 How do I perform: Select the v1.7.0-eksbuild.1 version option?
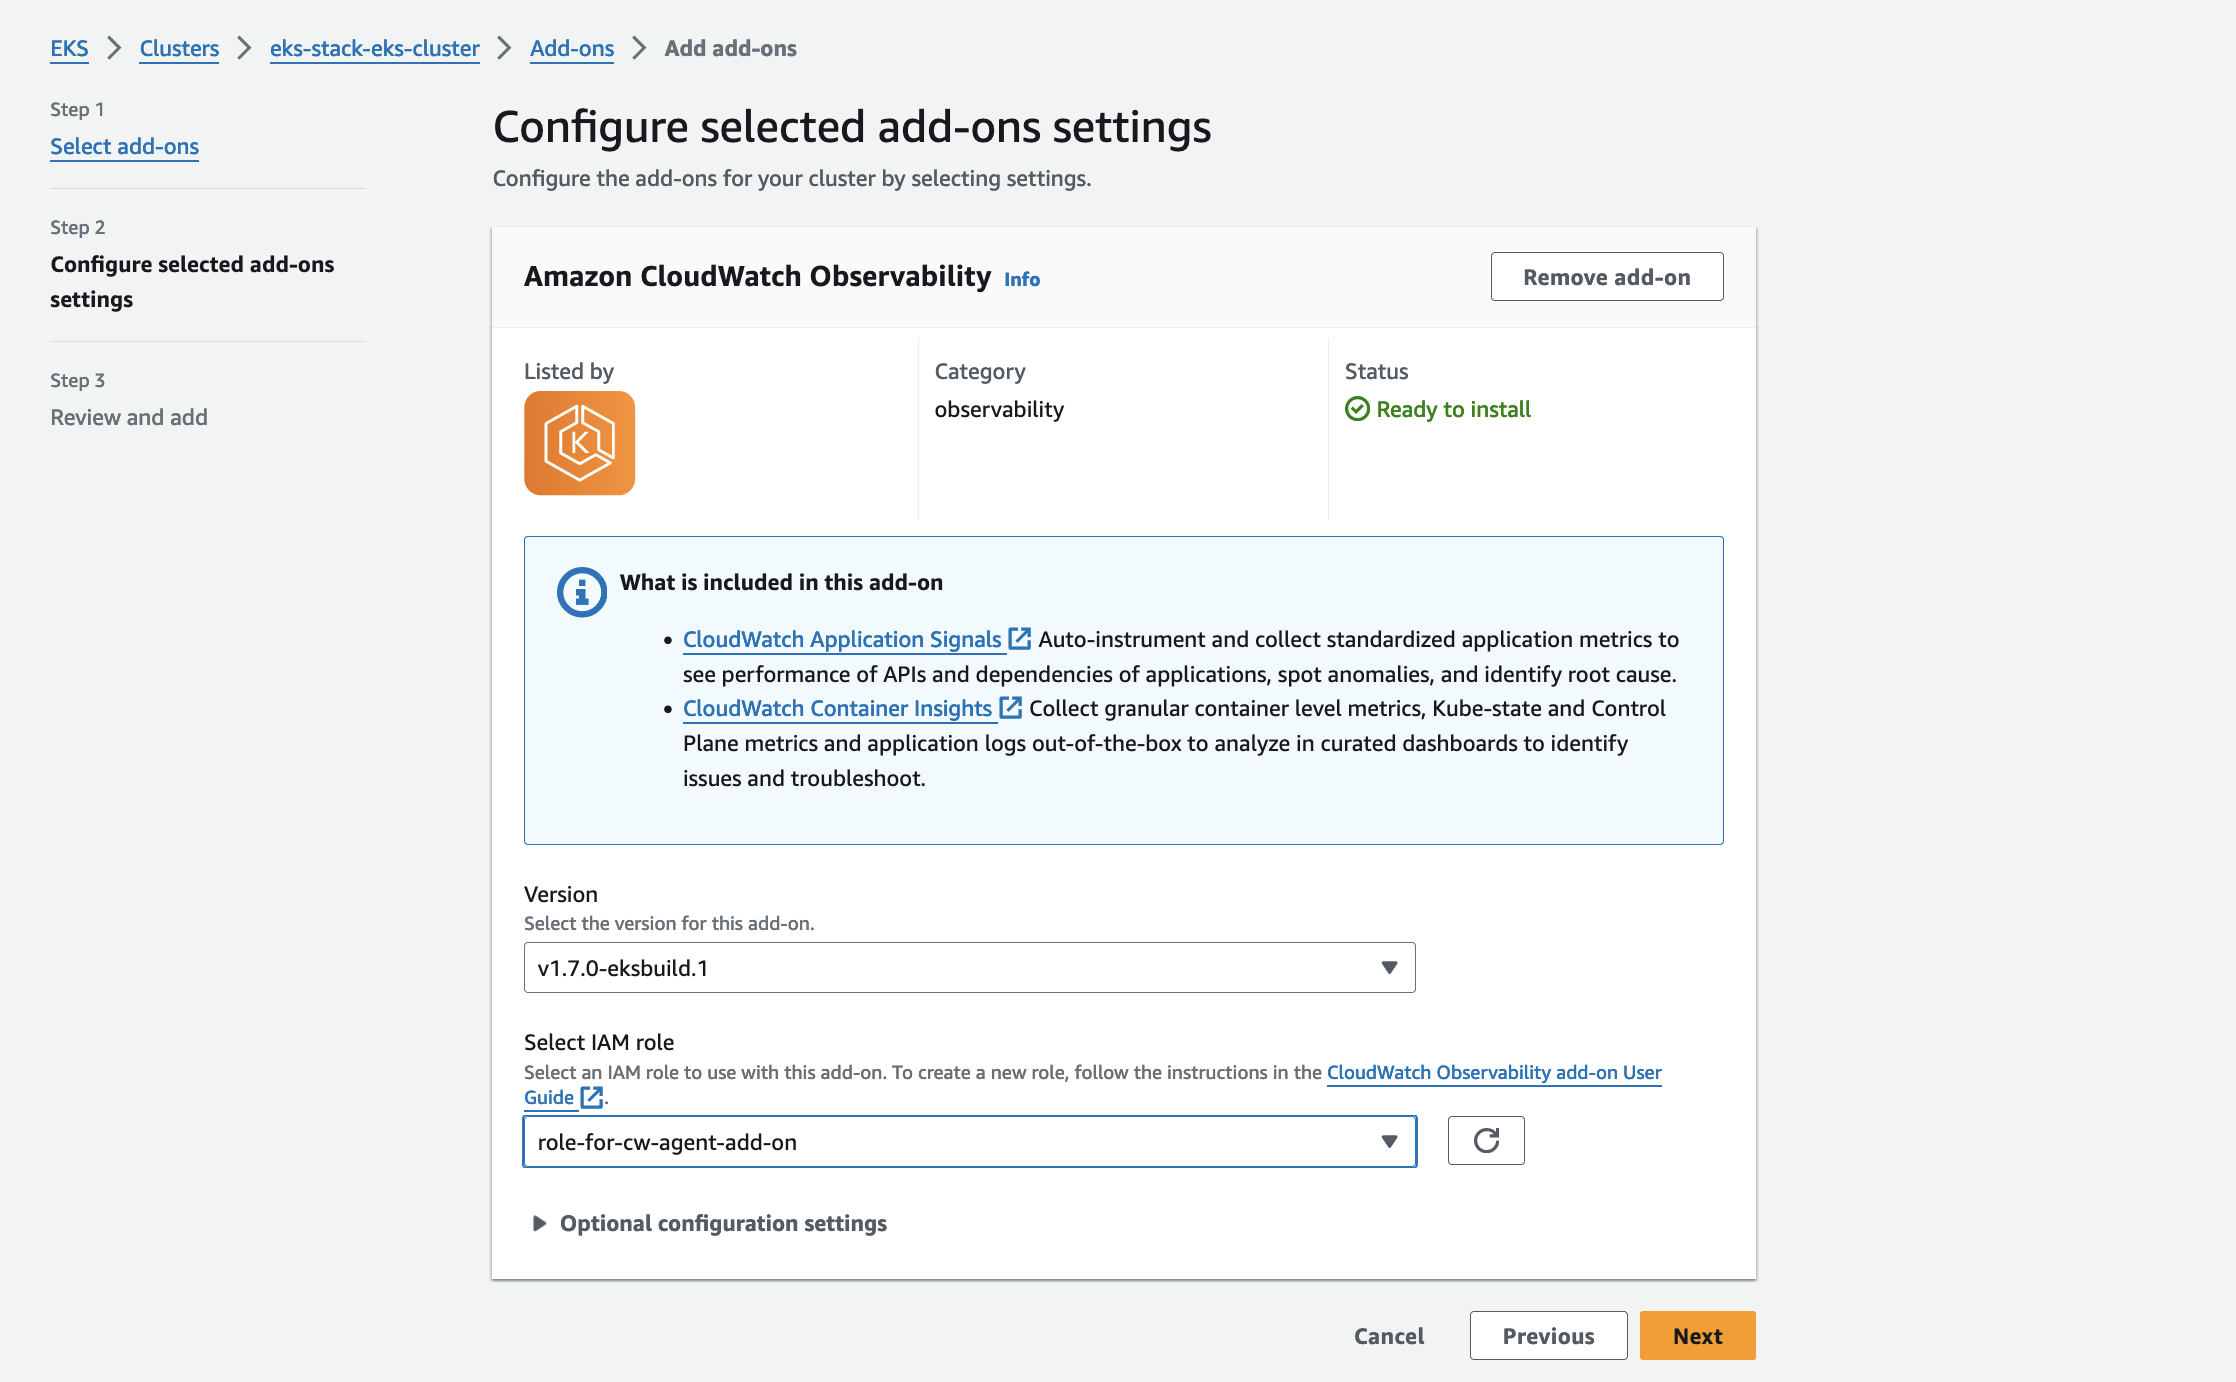(969, 967)
